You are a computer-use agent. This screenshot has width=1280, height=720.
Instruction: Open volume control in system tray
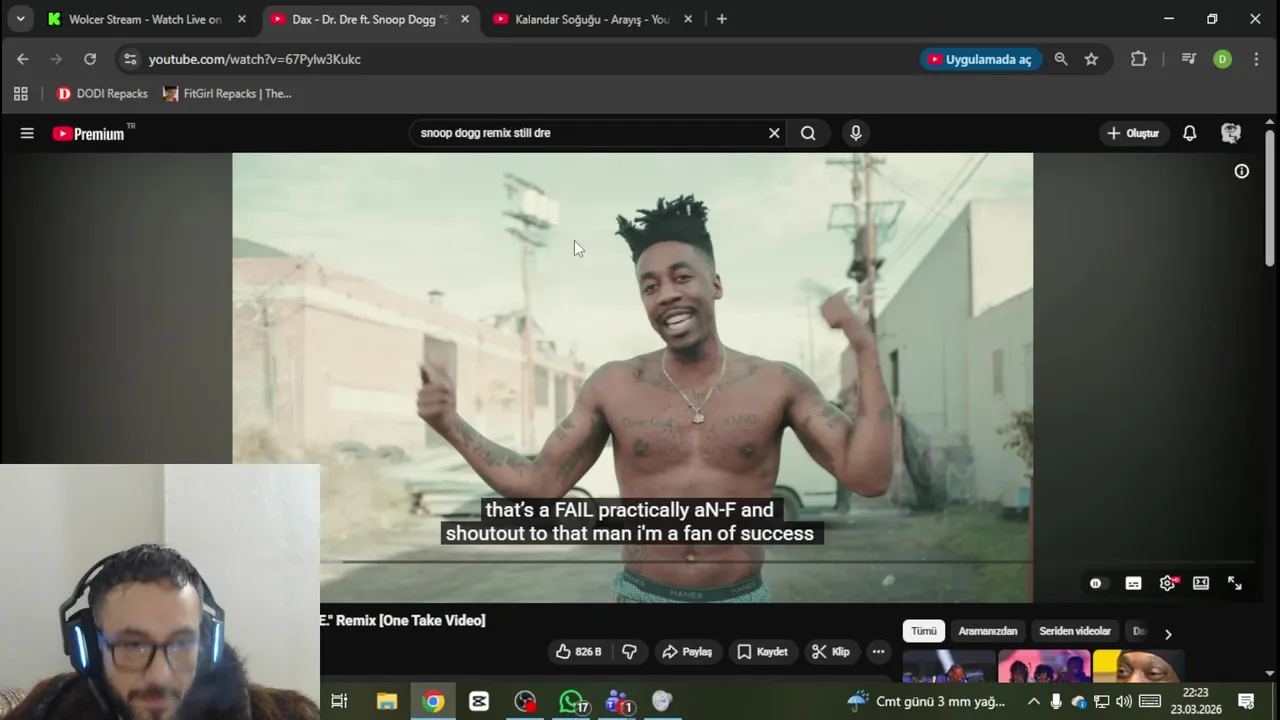point(1124,702)
